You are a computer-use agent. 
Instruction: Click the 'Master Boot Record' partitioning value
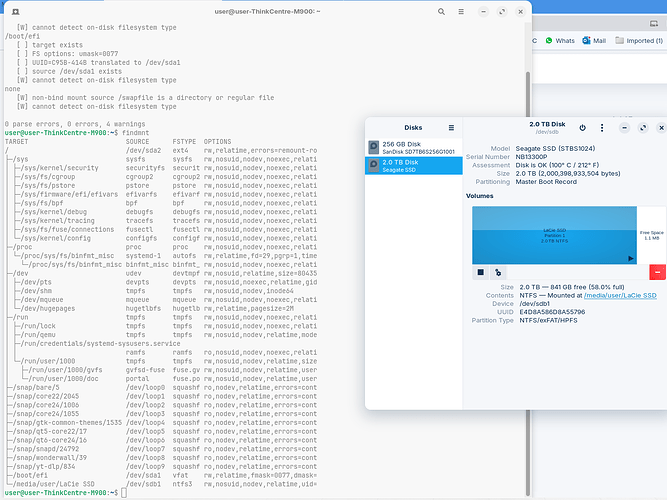click(546, 182)
